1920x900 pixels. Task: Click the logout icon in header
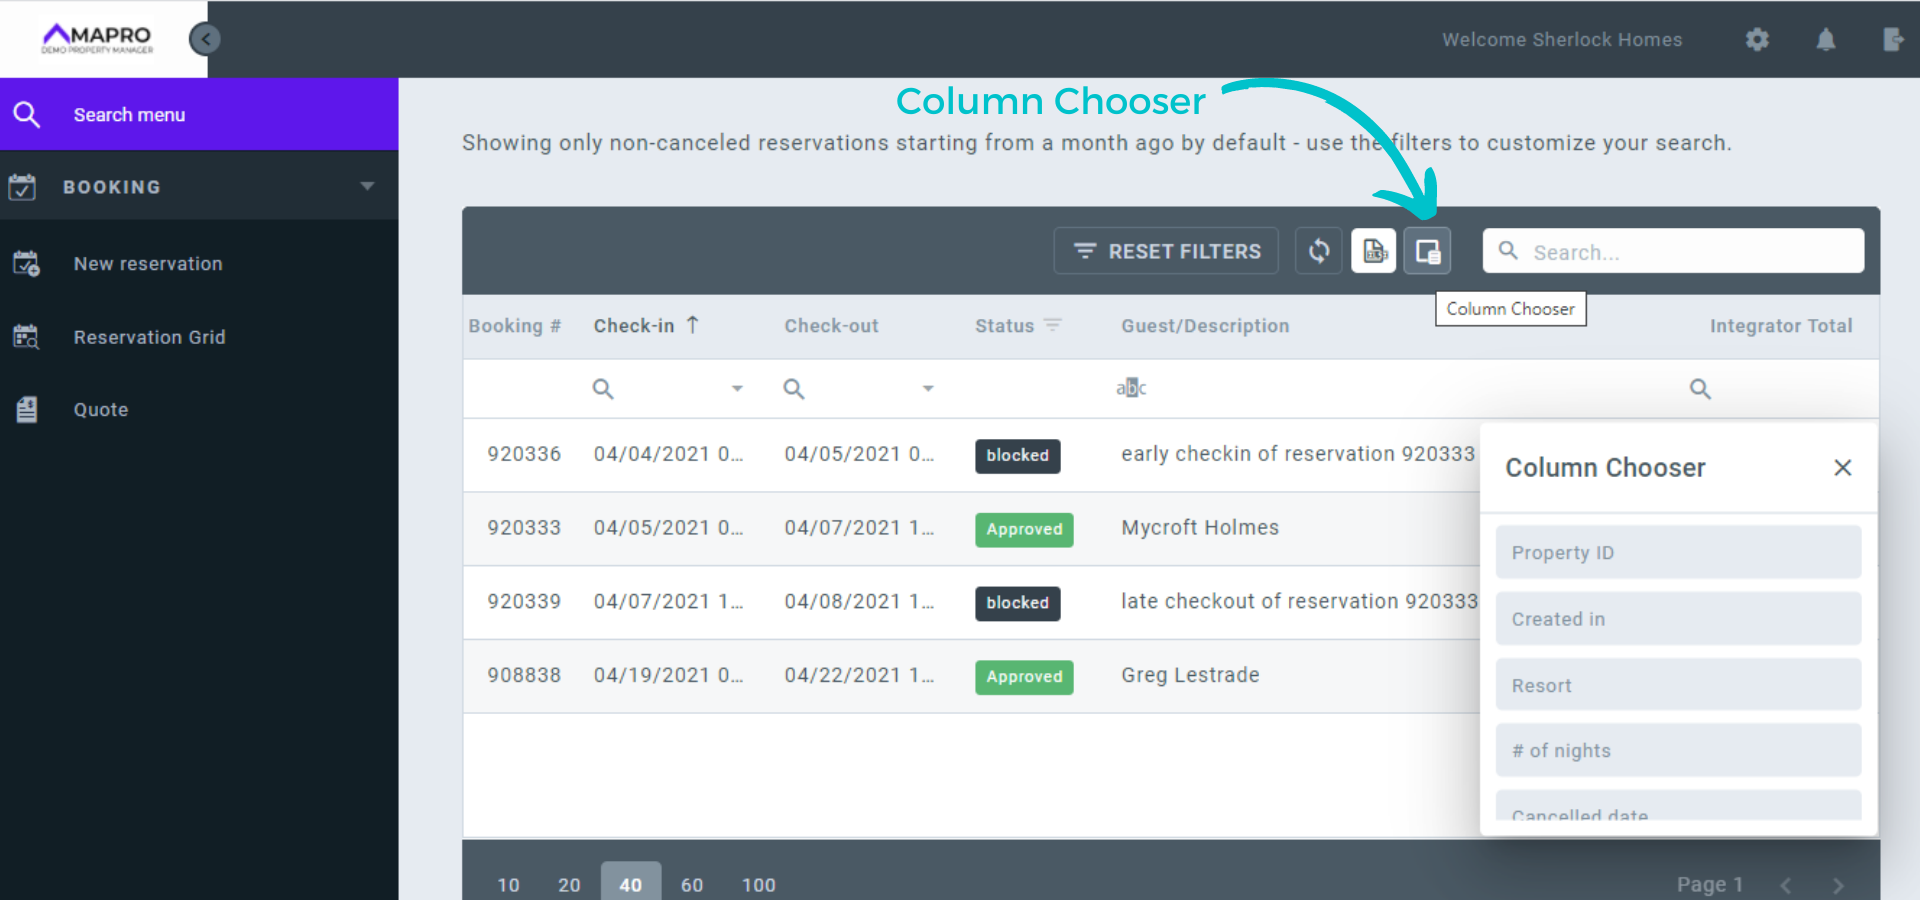(x=1892, y=40)
